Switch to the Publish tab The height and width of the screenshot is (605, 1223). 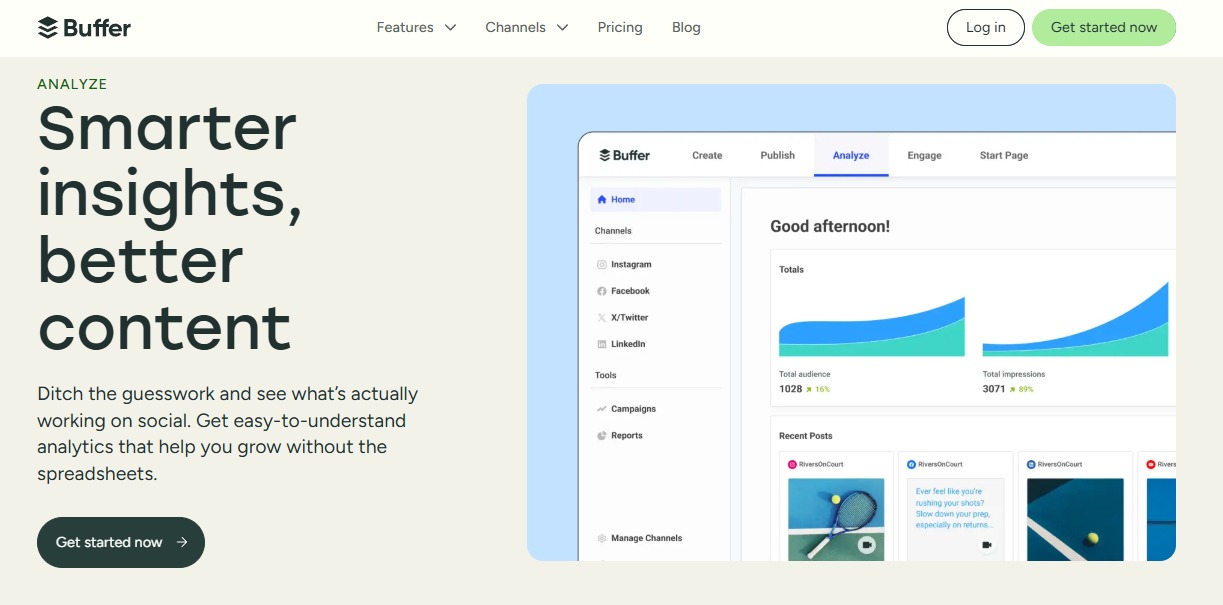[x=777, y=155]
